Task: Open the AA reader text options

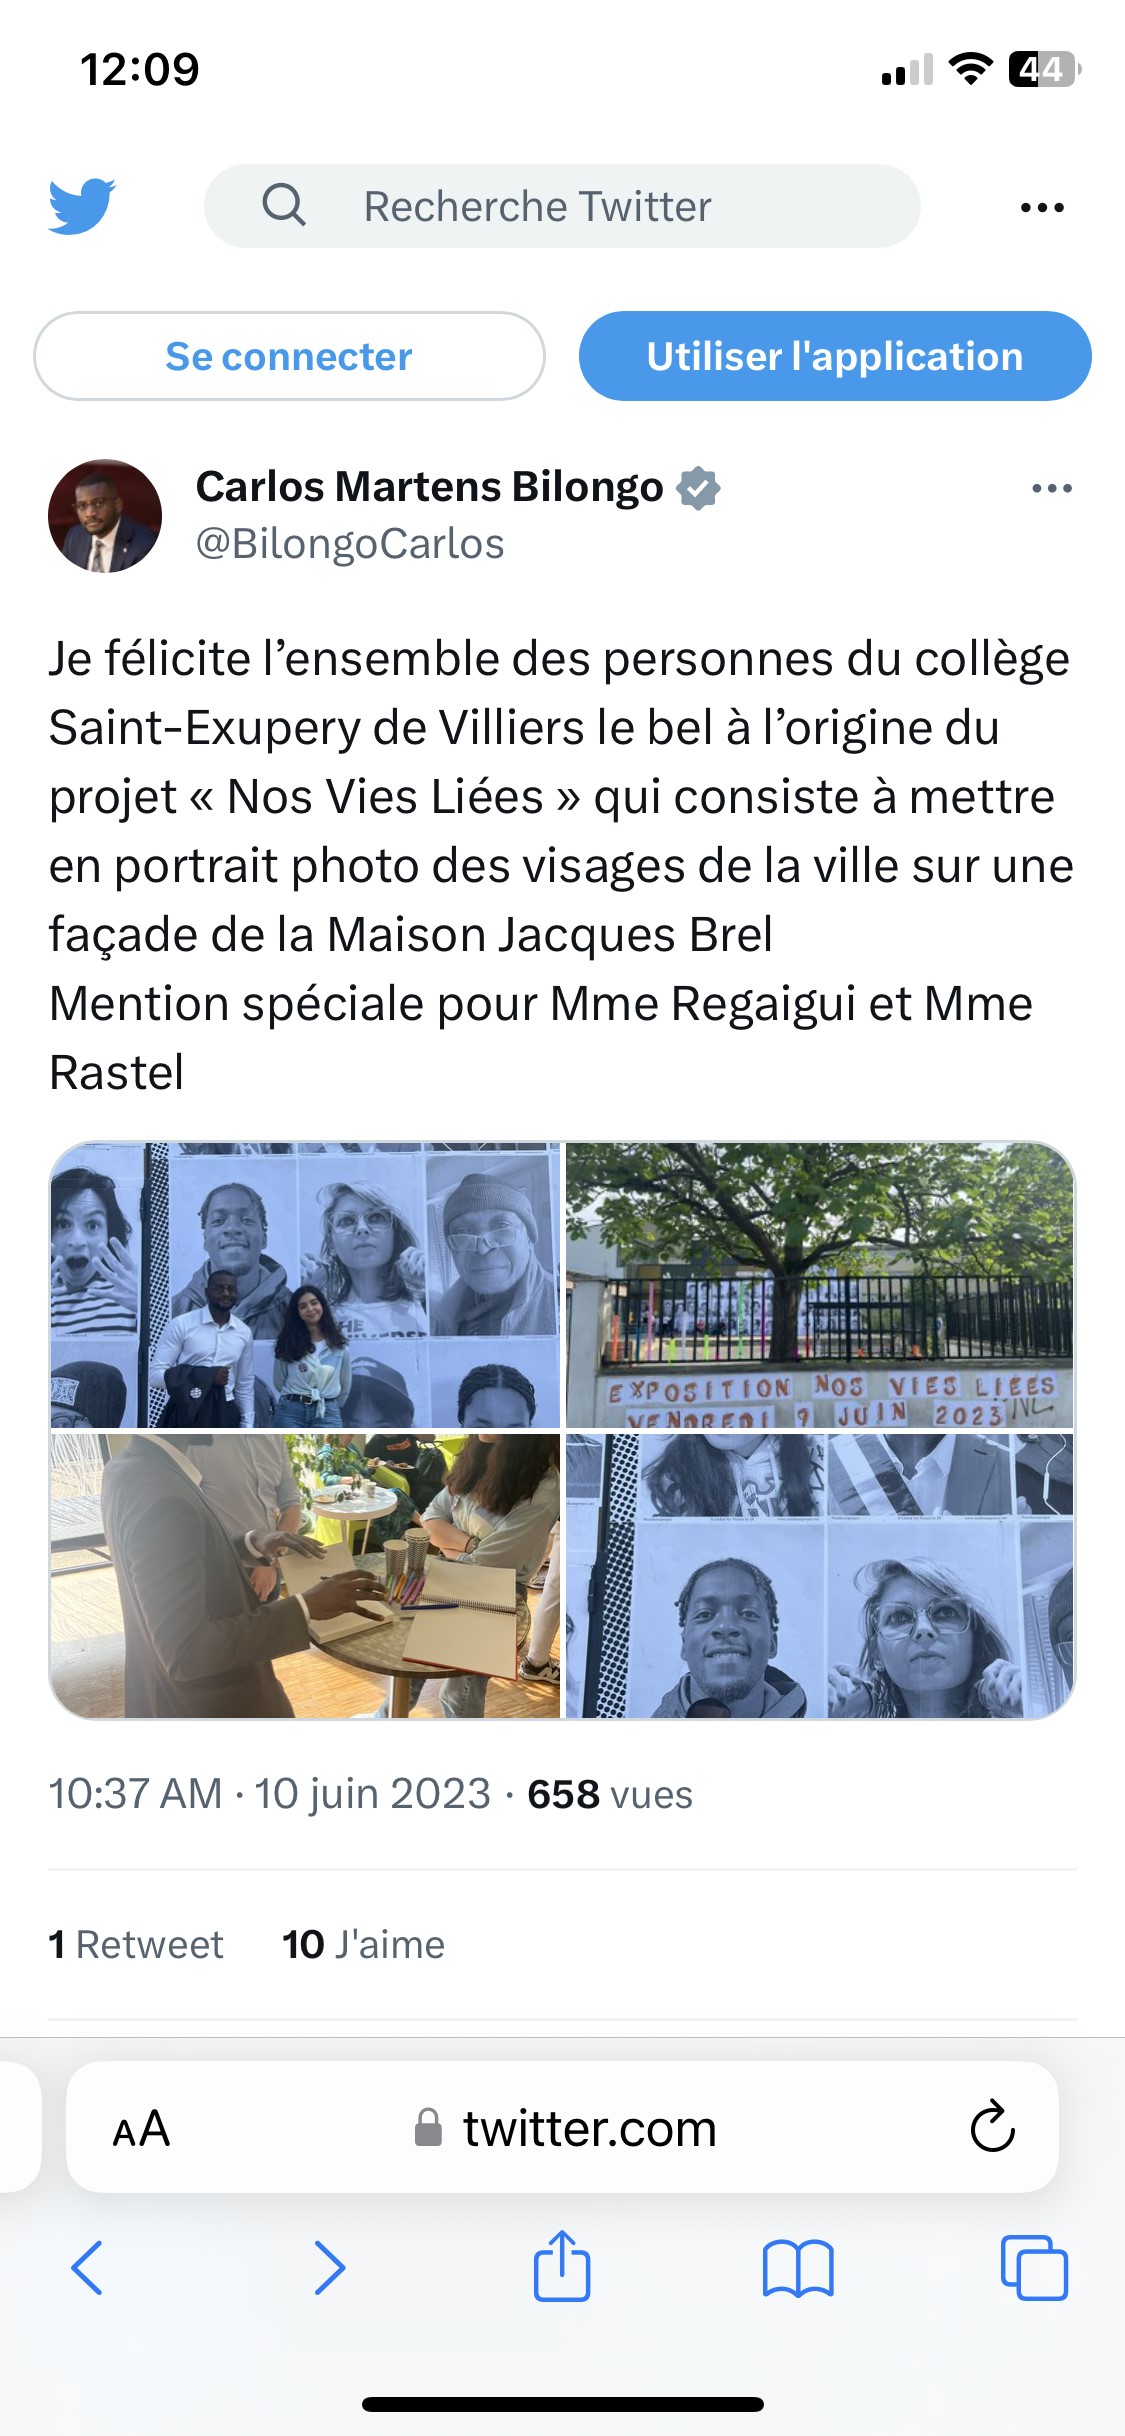Action: [141, 2130]
